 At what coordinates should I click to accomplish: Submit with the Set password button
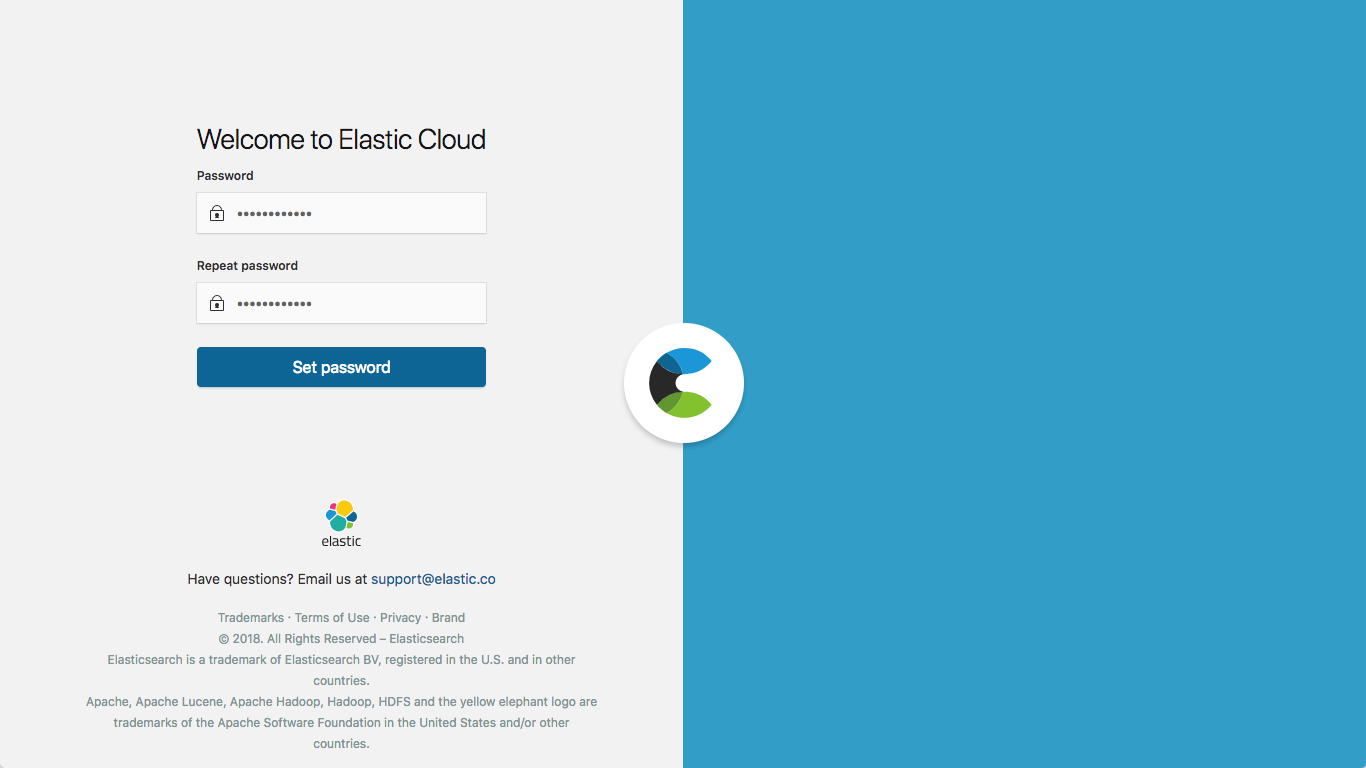click(x=341, y=367)
